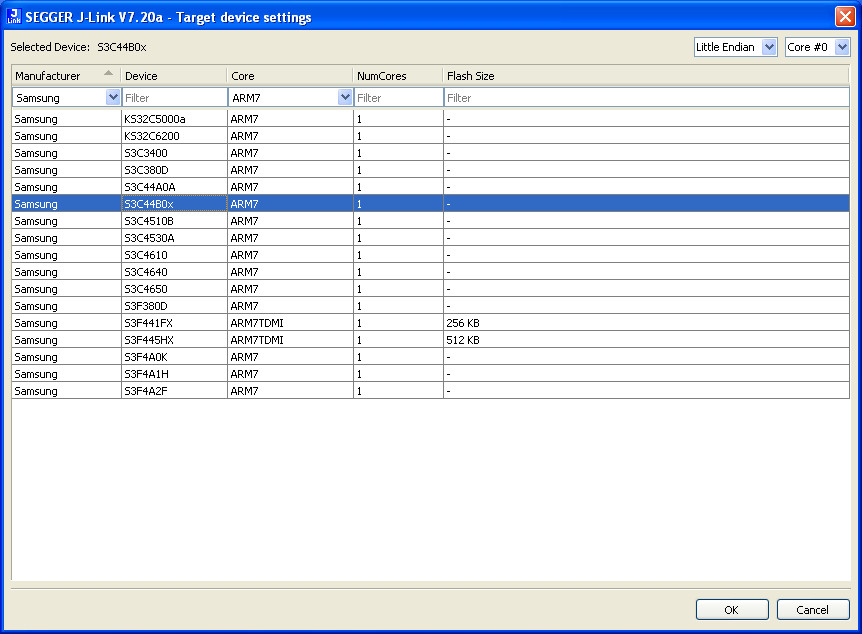
Task: Select the S3C44A0A device row
Action: coord(430,187)
